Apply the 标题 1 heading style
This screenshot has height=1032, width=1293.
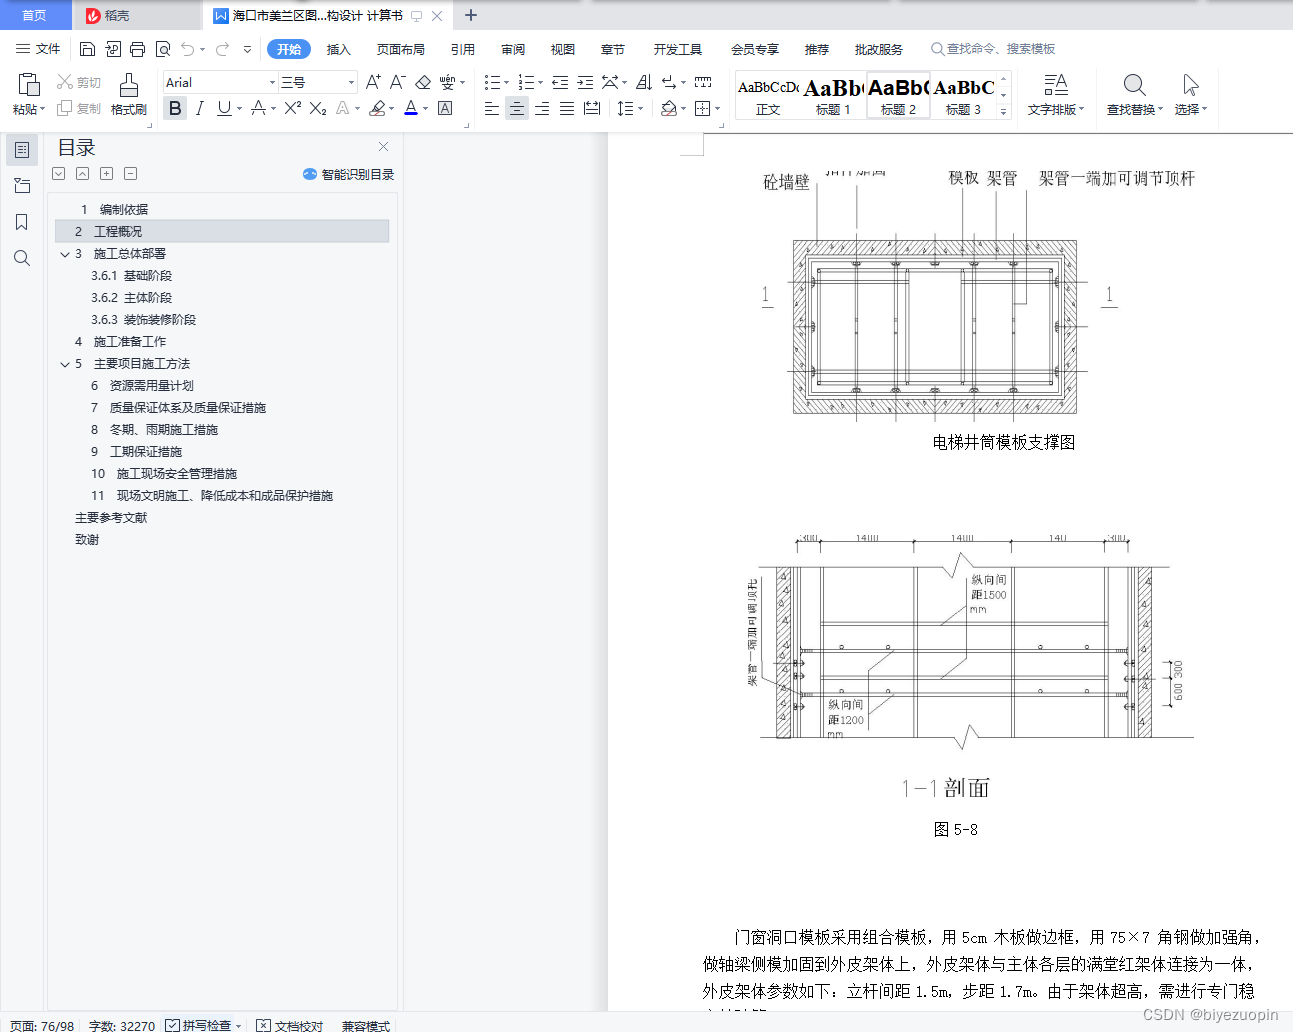833,95
